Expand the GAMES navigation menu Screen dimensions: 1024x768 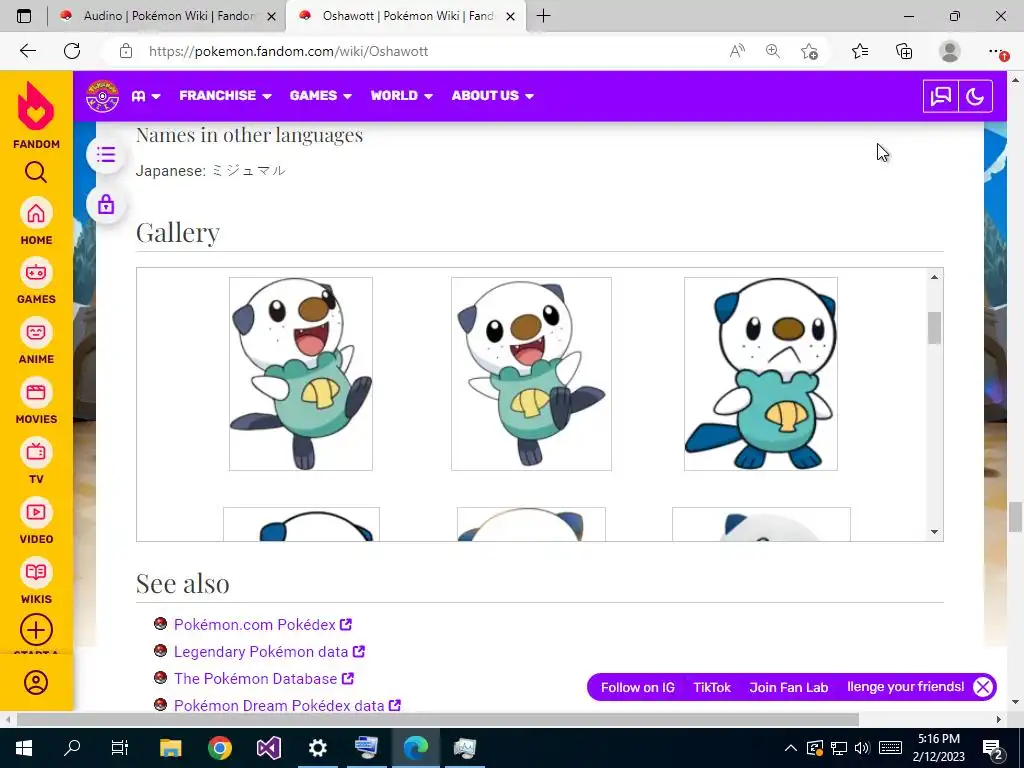pos(321,96)
